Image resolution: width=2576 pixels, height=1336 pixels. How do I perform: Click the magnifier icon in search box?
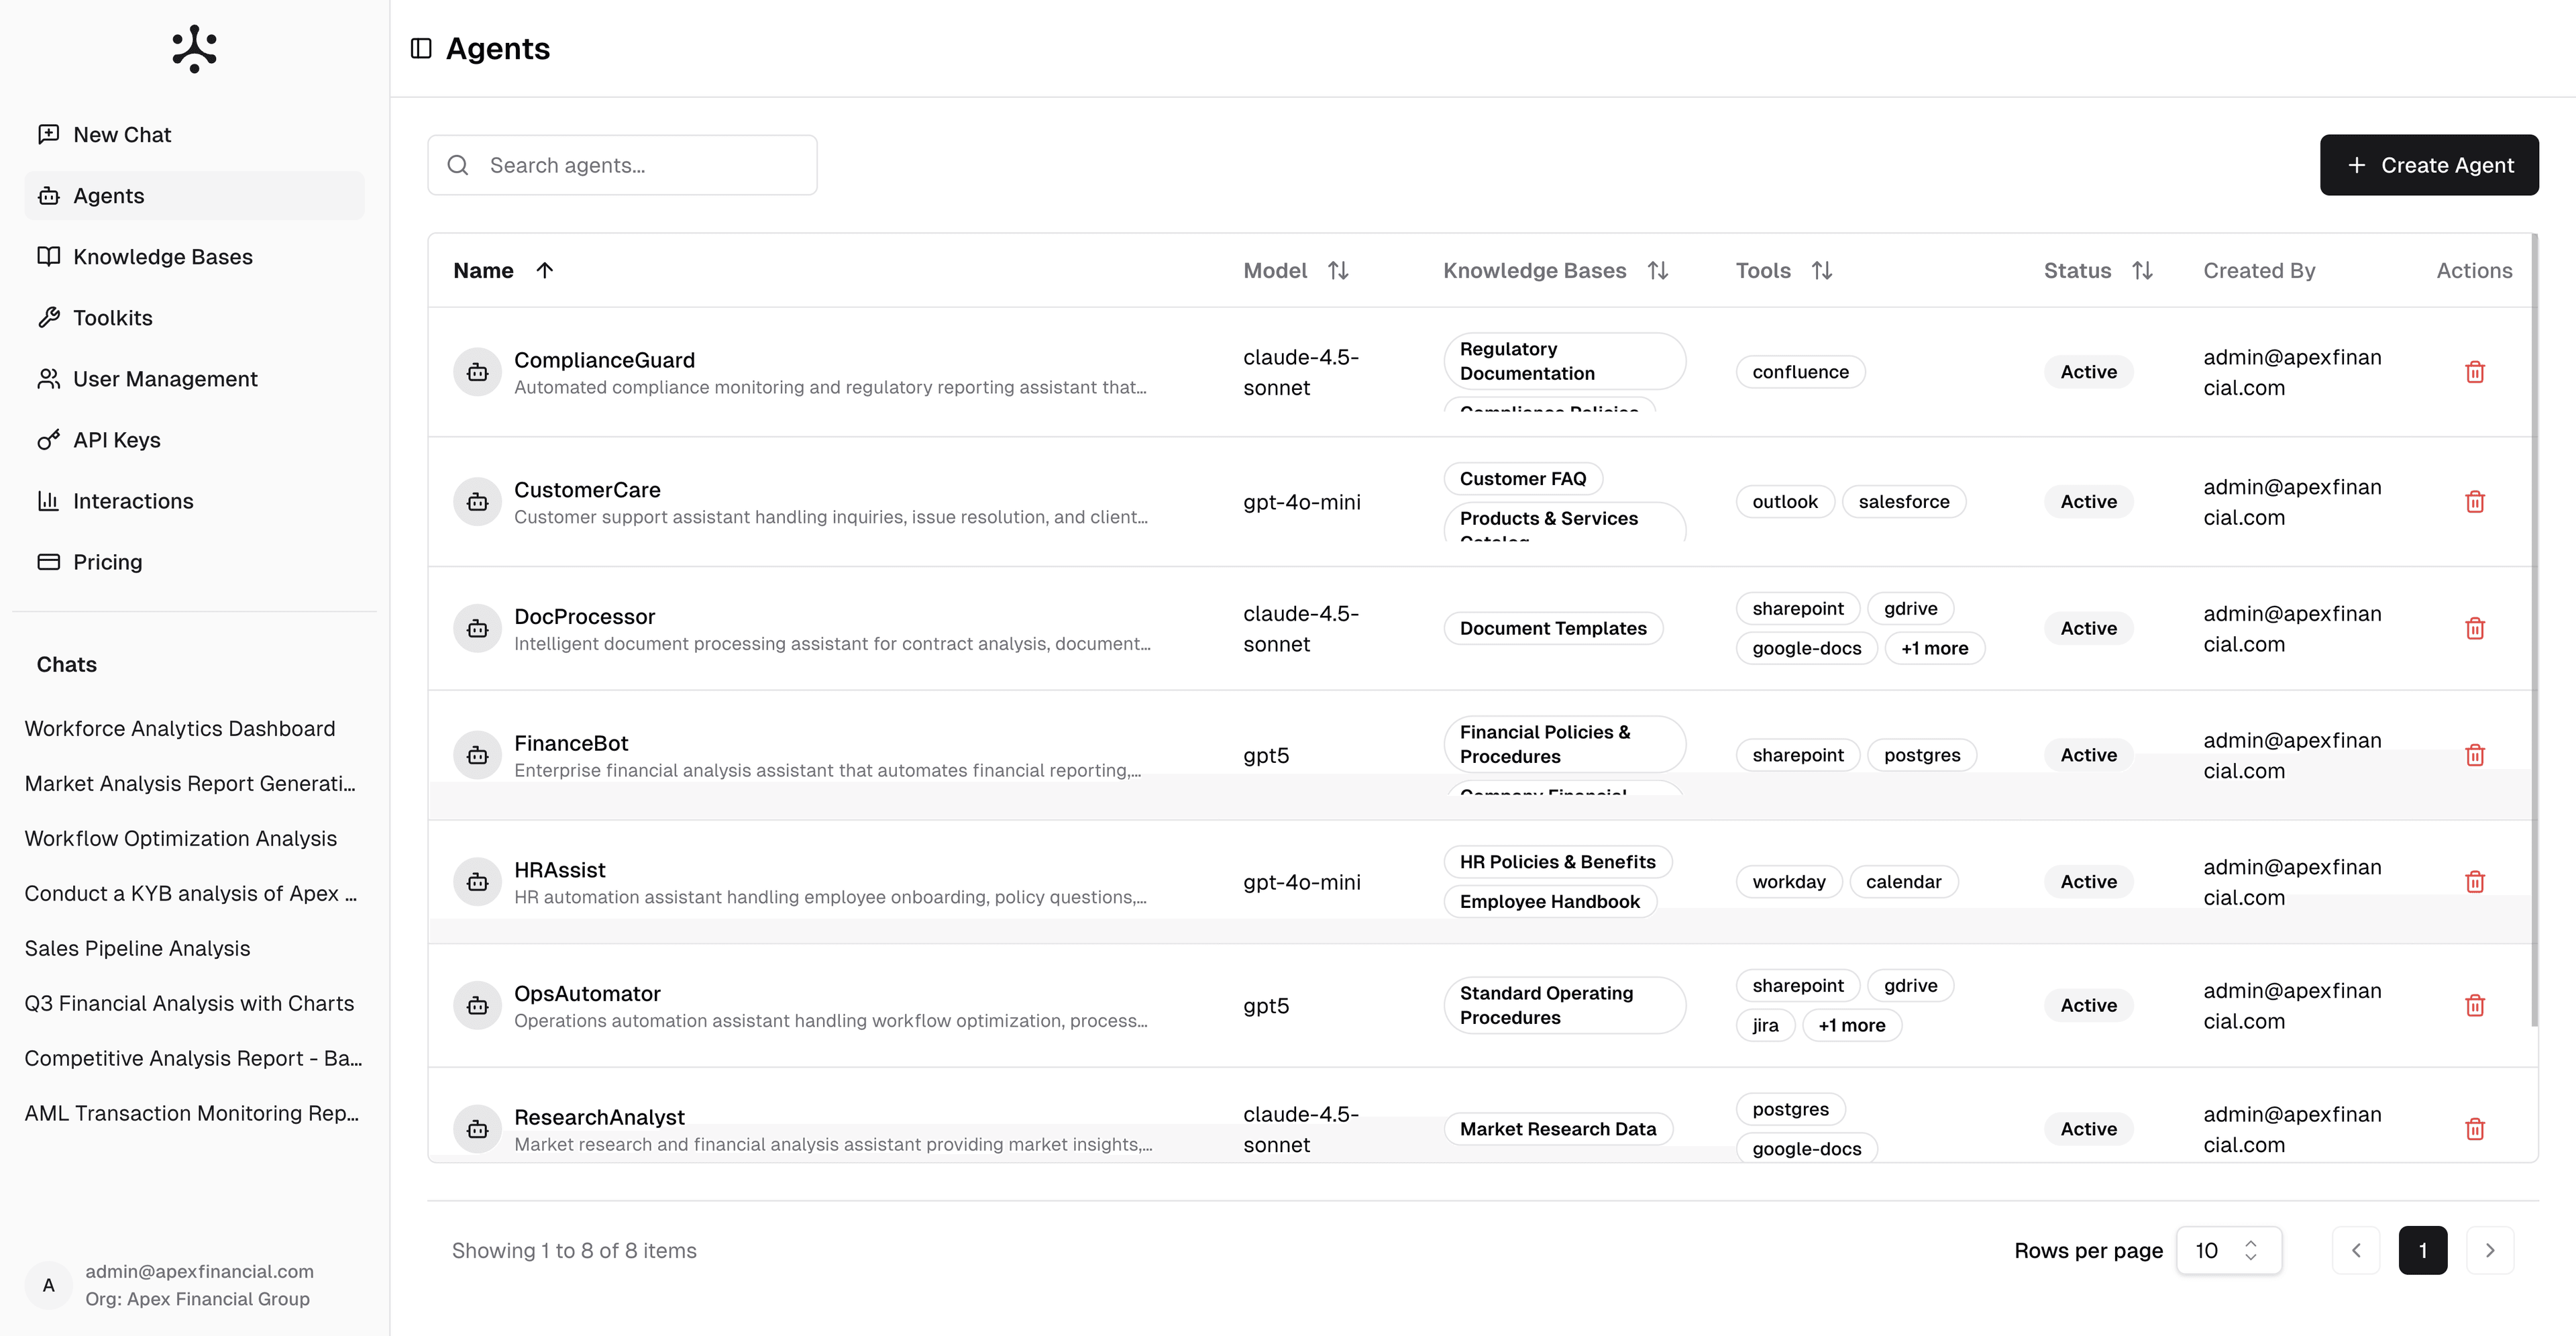[458, 165]
